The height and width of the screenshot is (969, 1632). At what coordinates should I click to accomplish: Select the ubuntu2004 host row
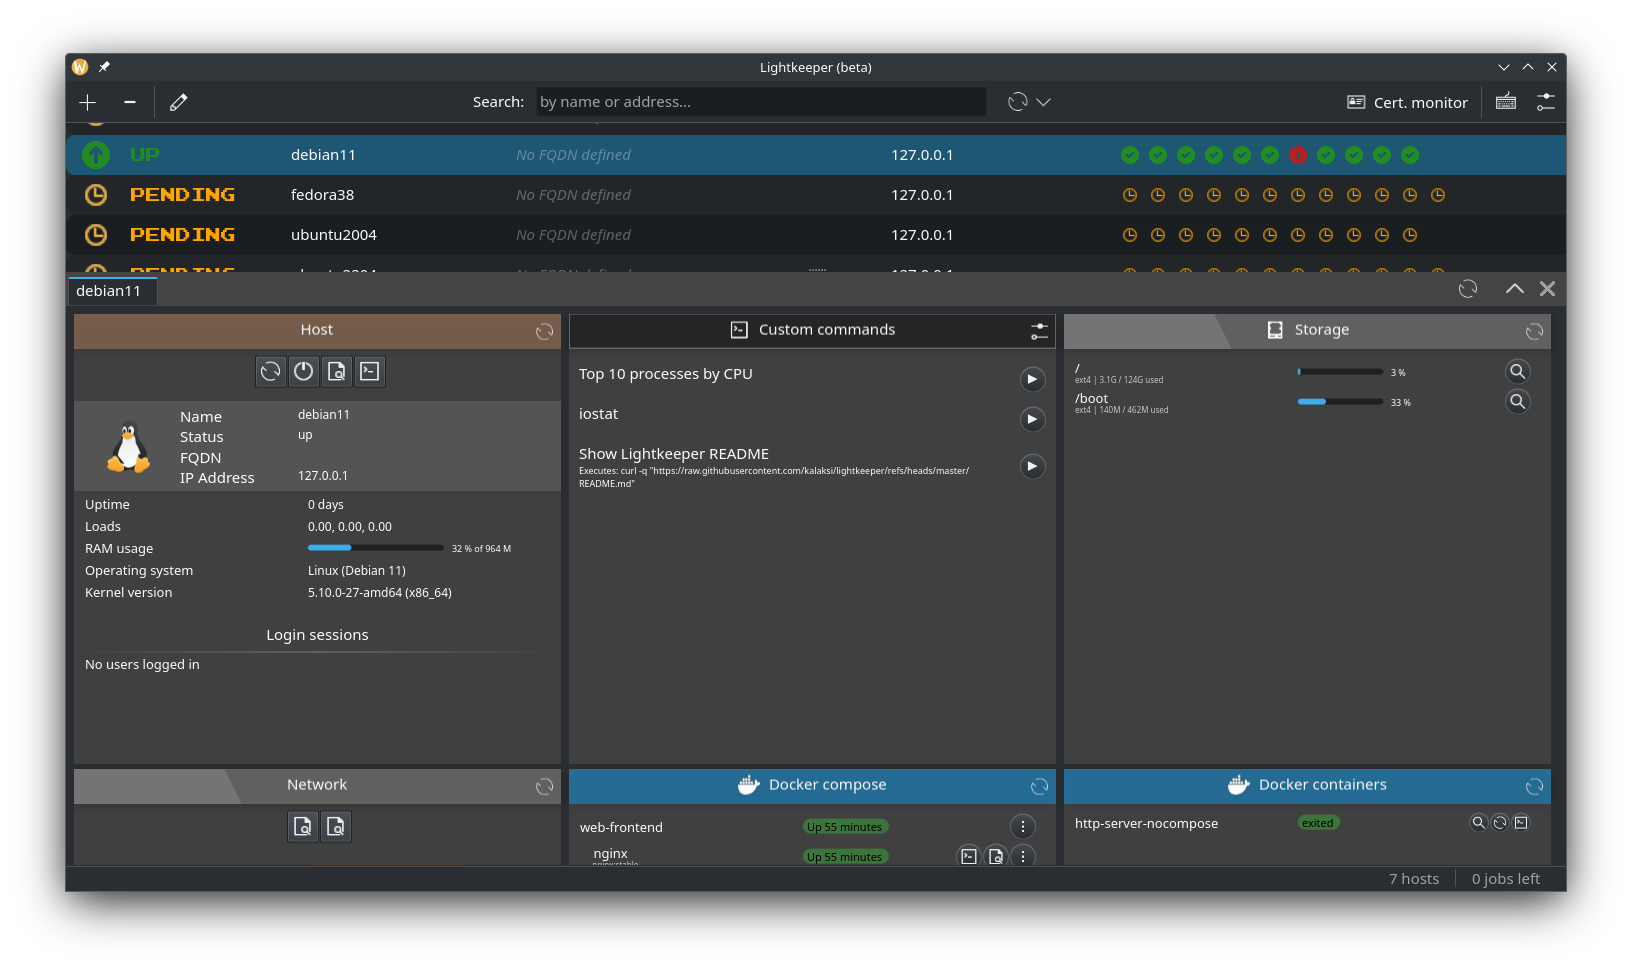[x=816, y=235]
